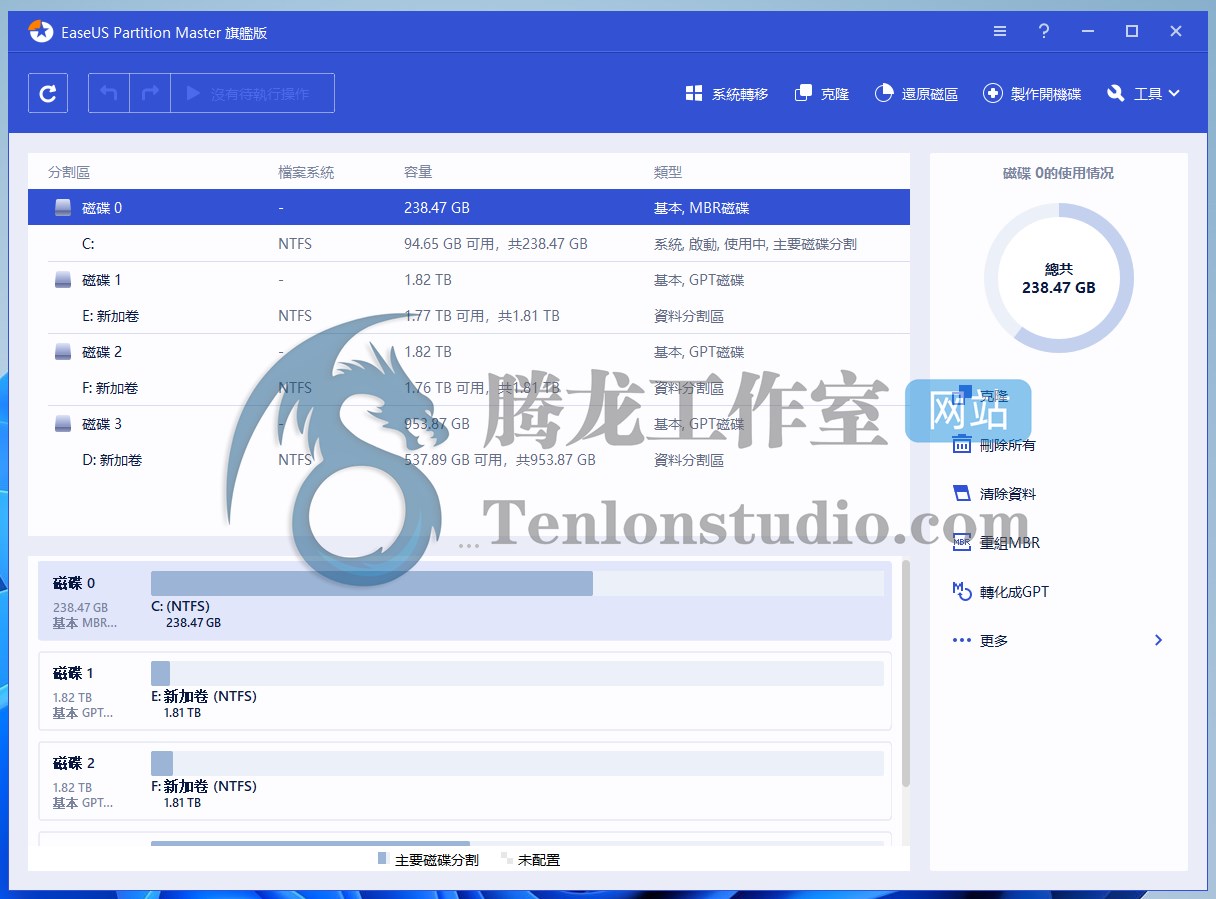Select D: 新加卷 partition row
This screenshot has width=1216, height=899.
tap(469, 460)
